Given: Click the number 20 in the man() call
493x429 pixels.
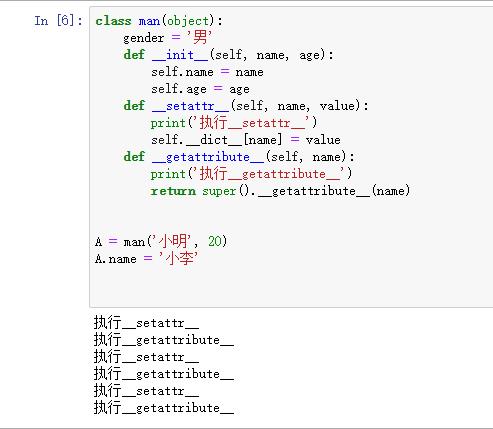Looking at the screenshot, I should [215, 241].
